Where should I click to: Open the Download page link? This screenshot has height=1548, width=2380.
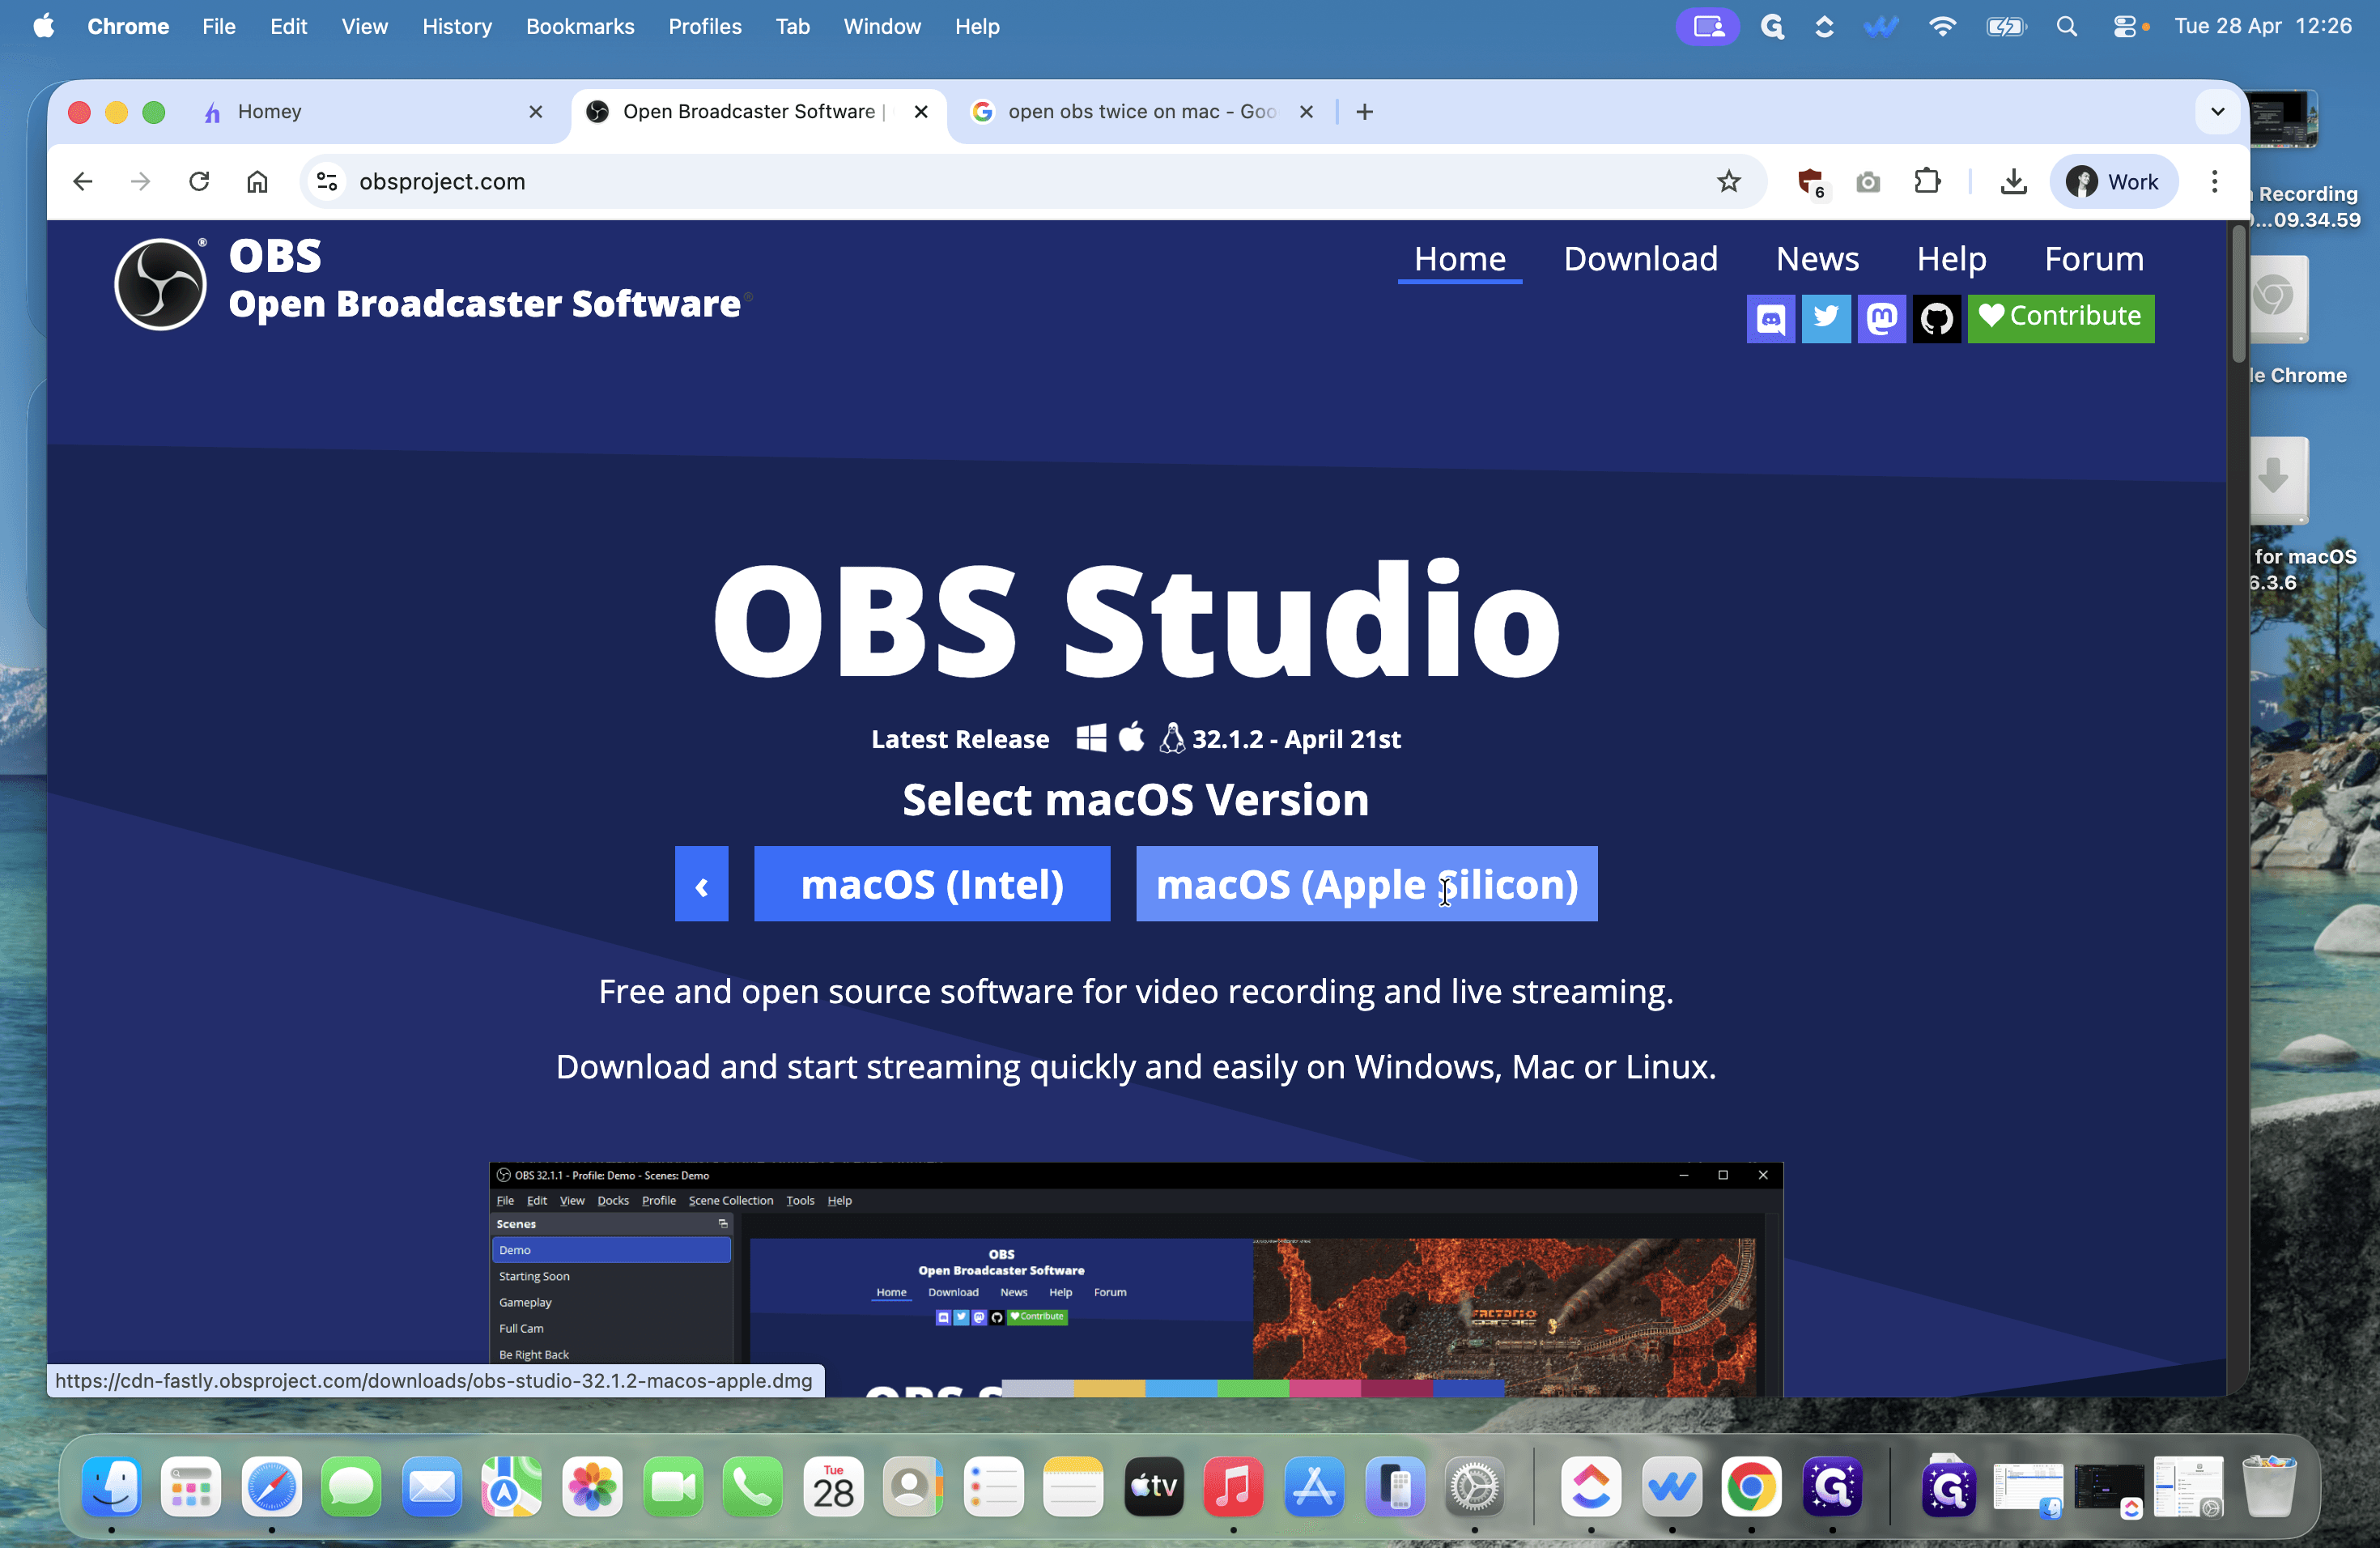[1640, 259]
